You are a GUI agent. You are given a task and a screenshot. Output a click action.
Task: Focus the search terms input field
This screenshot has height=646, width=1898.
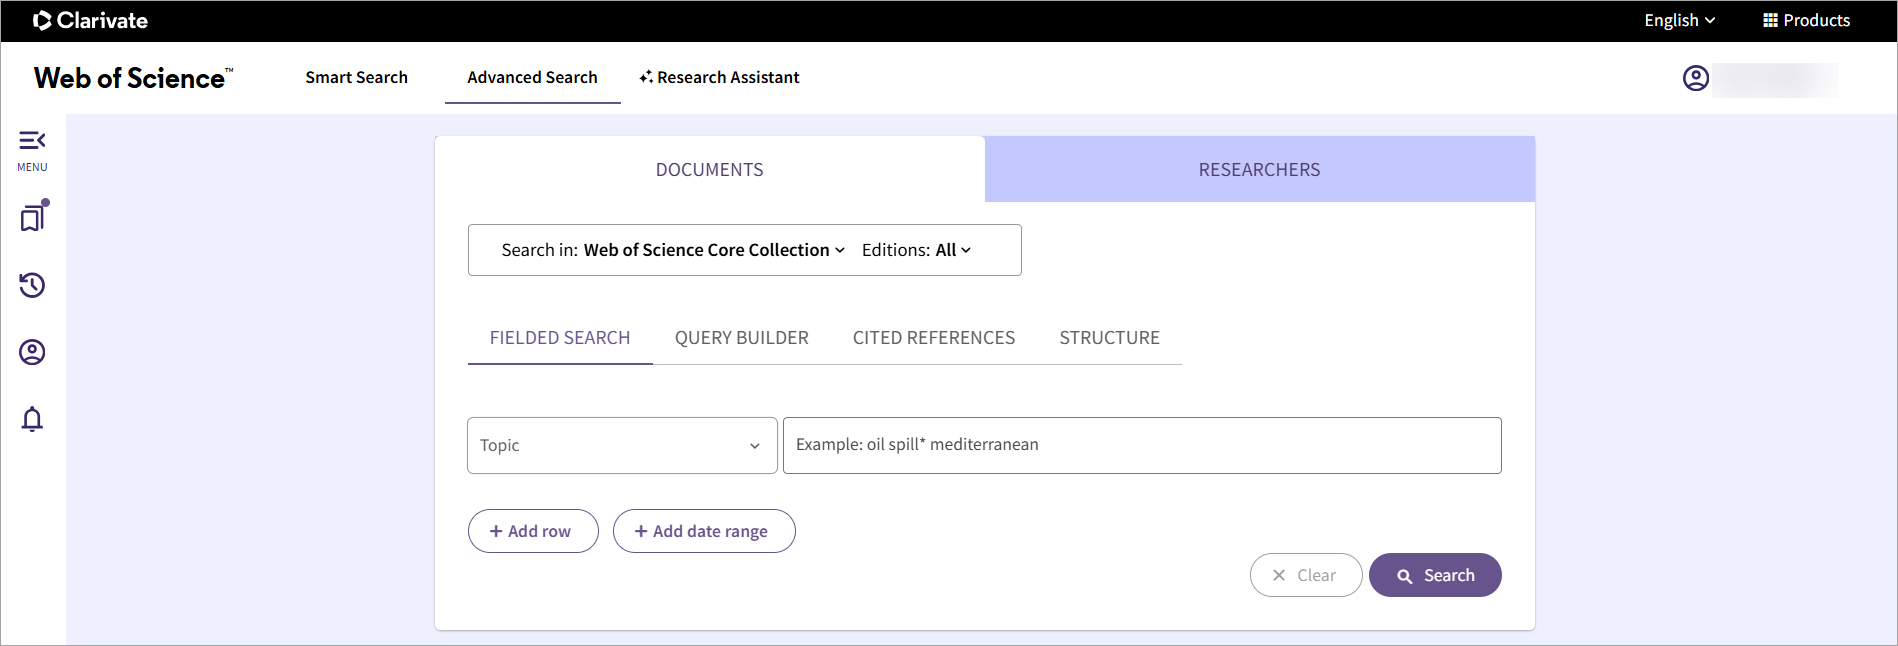(x=1142, y=445)
